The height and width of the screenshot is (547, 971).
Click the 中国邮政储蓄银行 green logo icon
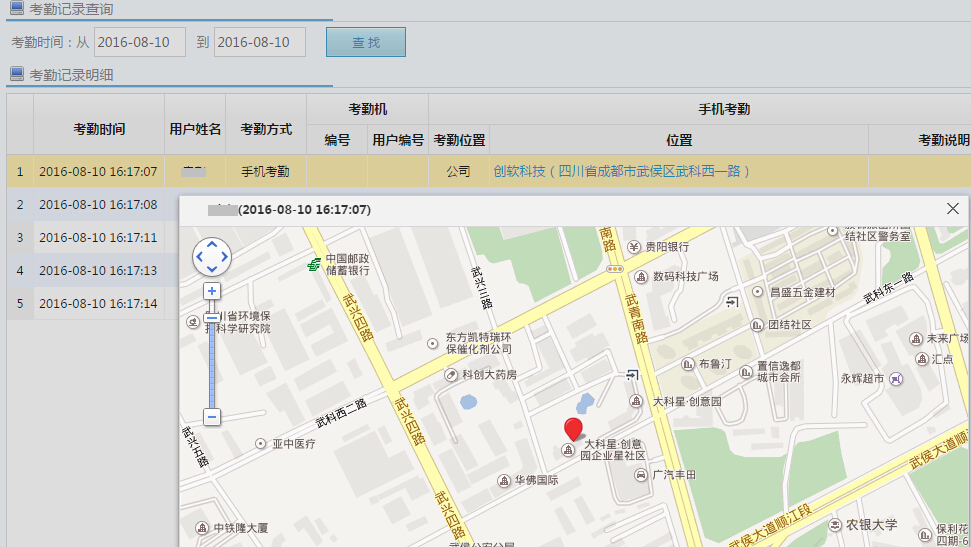314,264
